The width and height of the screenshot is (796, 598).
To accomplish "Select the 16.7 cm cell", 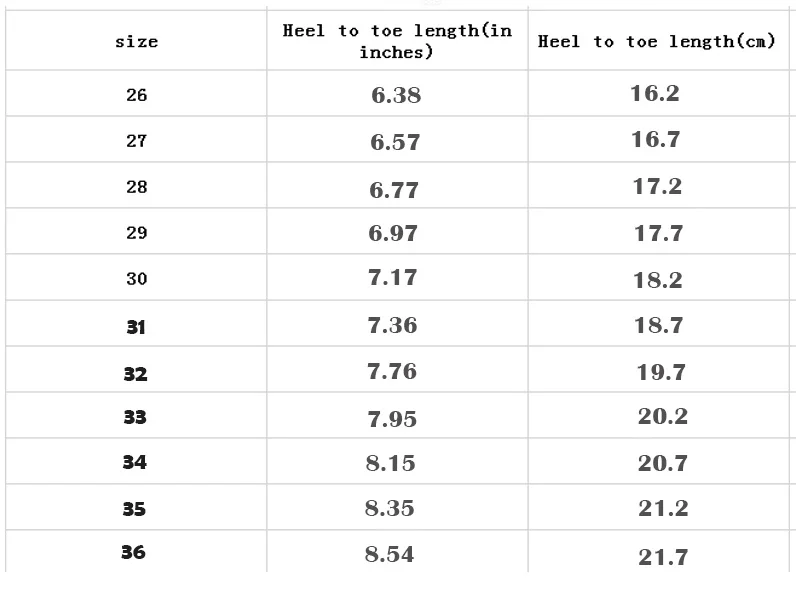I will (656, 140).
